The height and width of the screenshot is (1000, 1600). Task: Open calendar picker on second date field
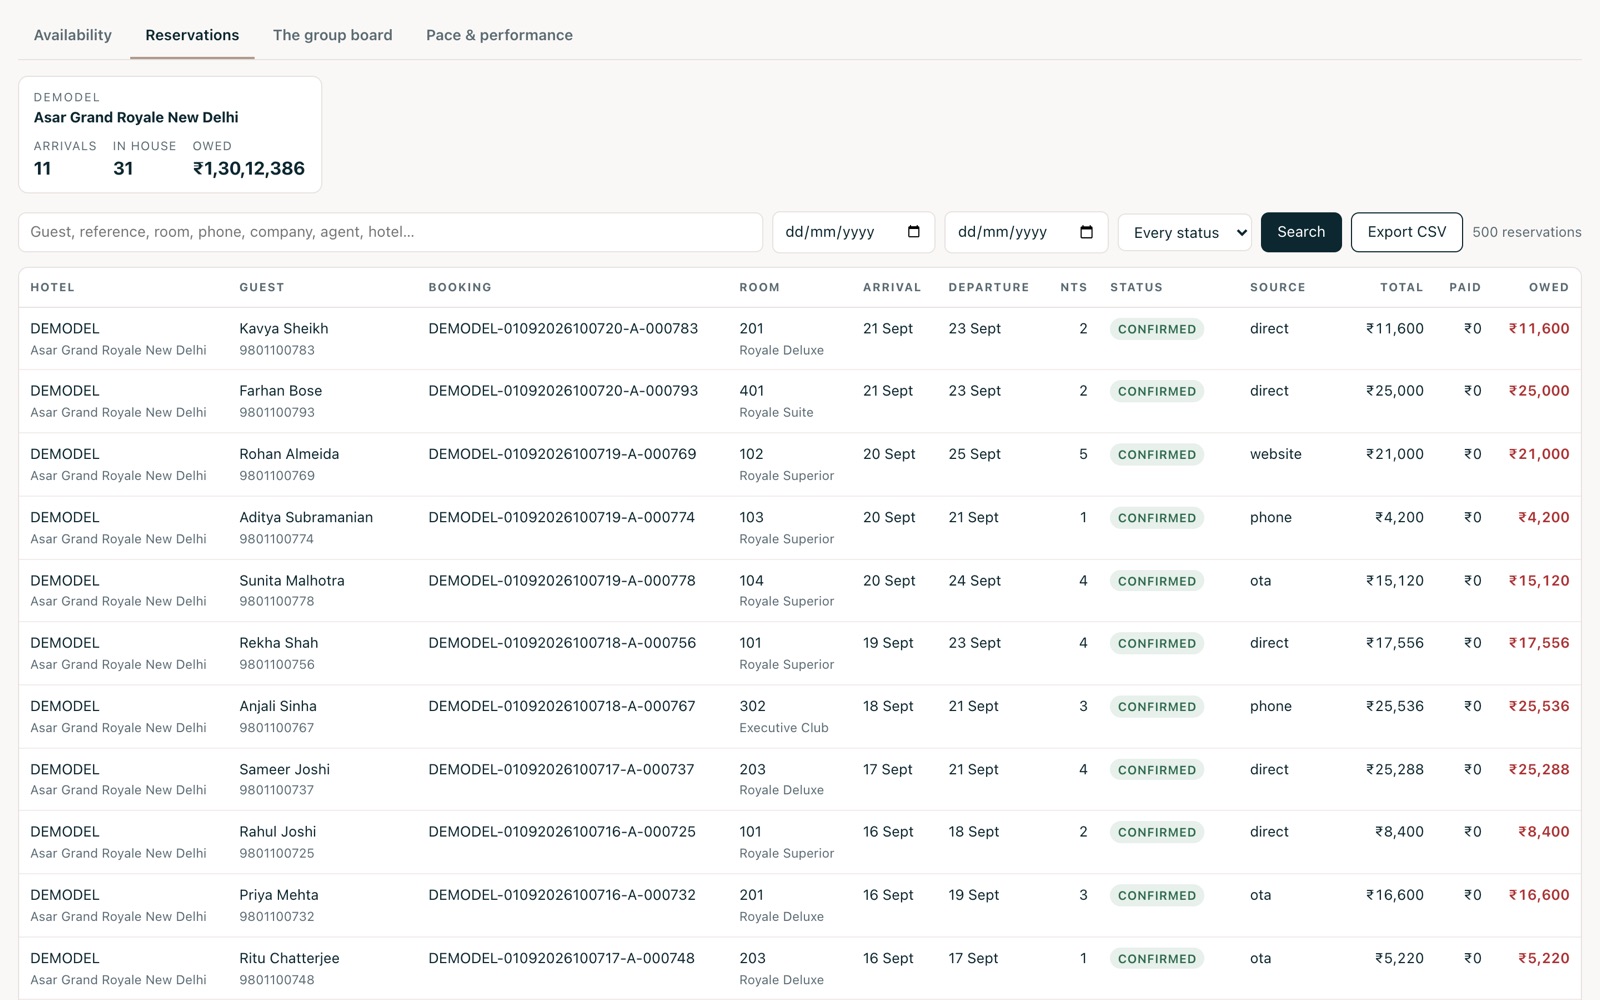(x=1086, y=232)
